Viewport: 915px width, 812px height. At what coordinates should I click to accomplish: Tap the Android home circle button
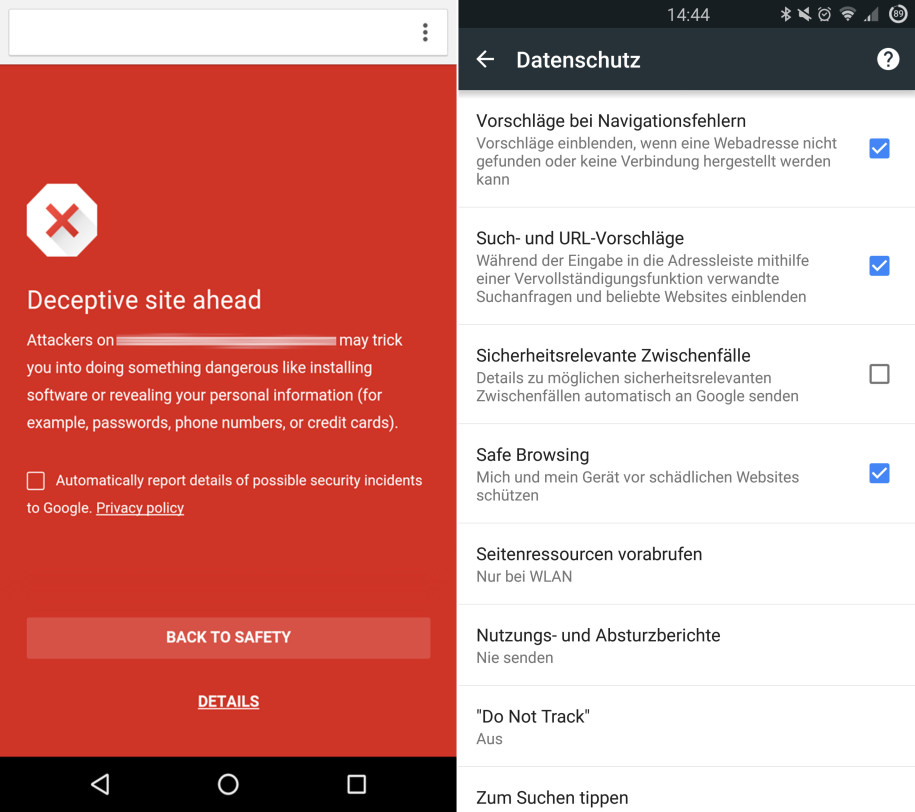coord(228,784)
